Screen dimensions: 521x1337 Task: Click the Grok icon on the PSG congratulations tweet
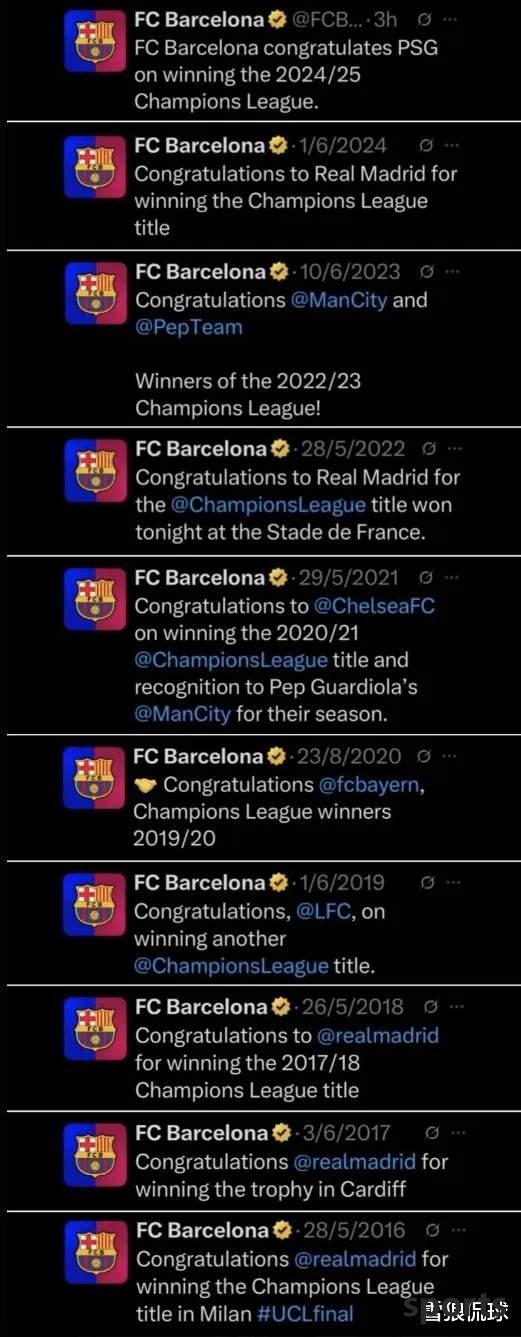pos(424,21)
